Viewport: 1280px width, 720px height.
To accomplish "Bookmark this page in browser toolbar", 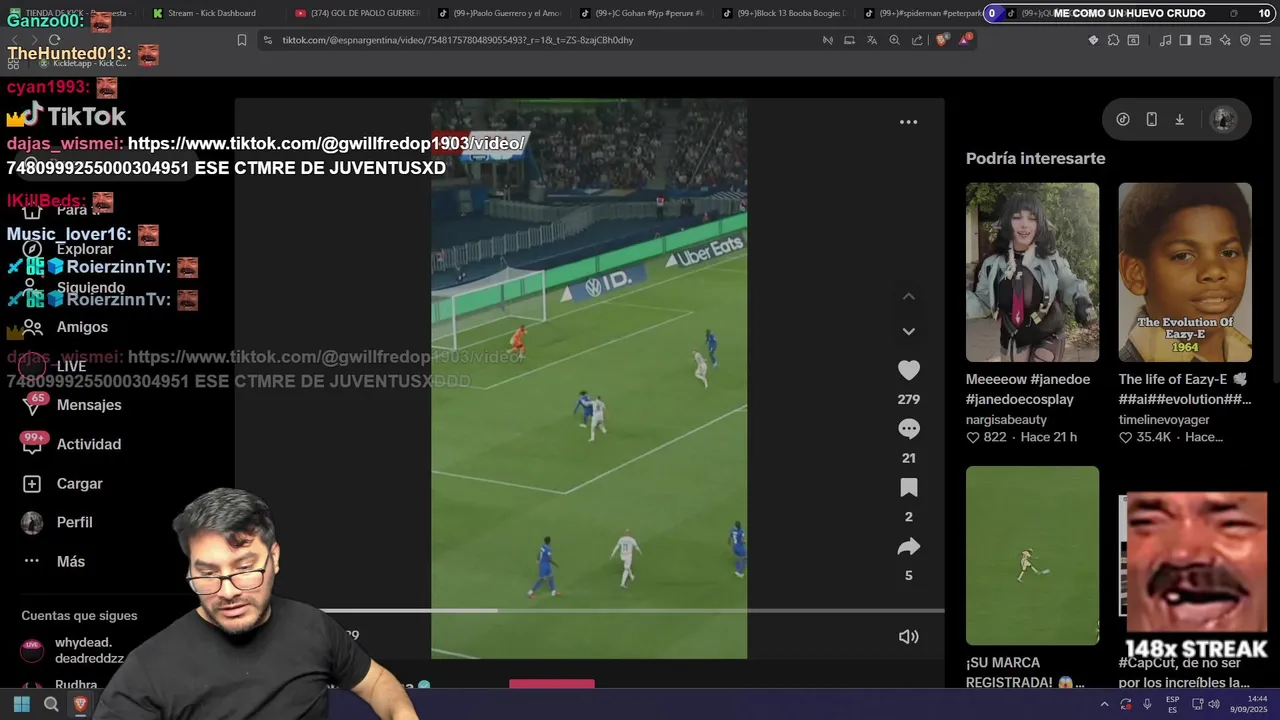I will pos(242,40).
